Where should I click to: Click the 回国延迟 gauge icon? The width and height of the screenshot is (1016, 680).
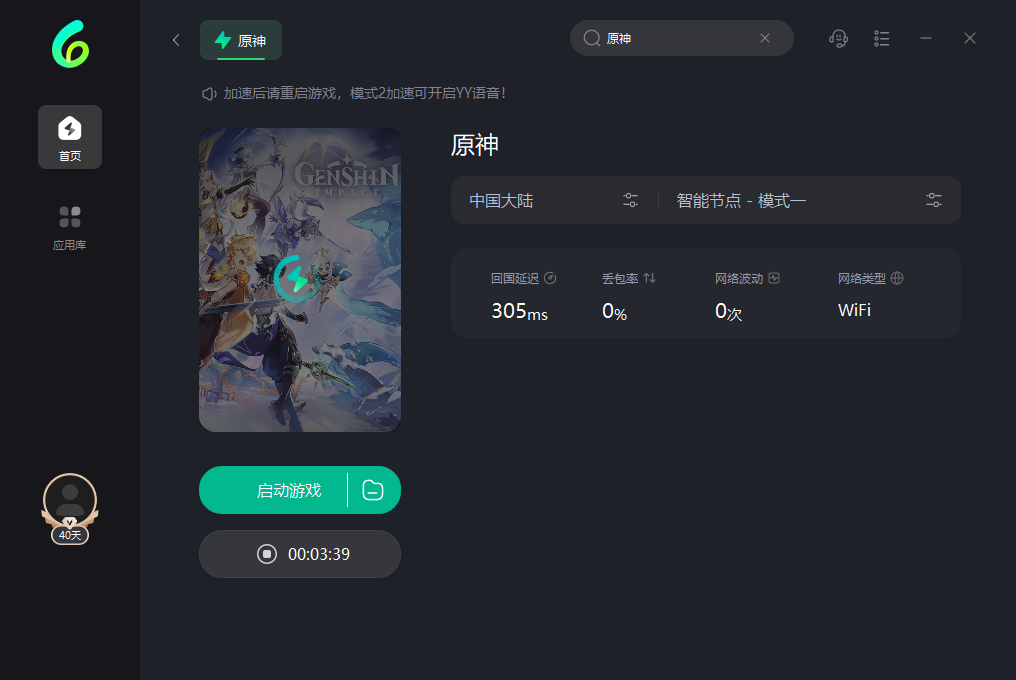tap(550, 278)
